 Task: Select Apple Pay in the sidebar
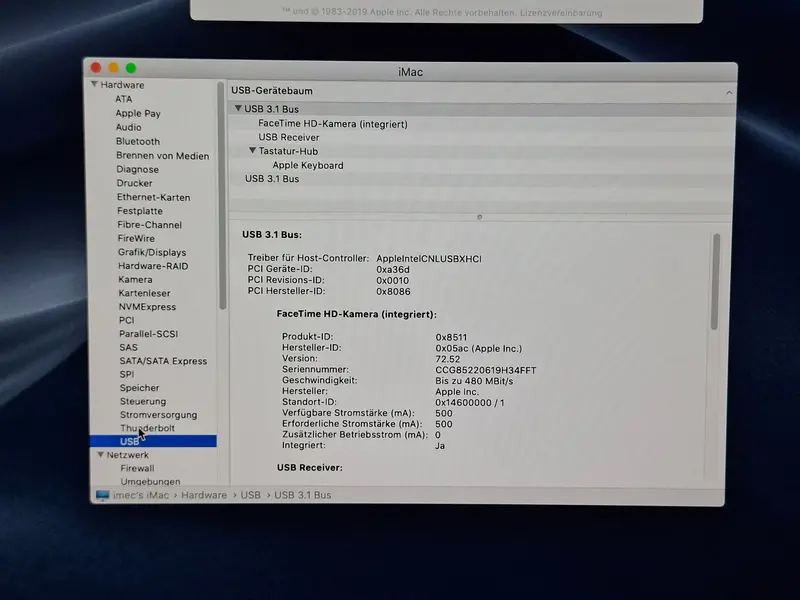click(138, 113)
